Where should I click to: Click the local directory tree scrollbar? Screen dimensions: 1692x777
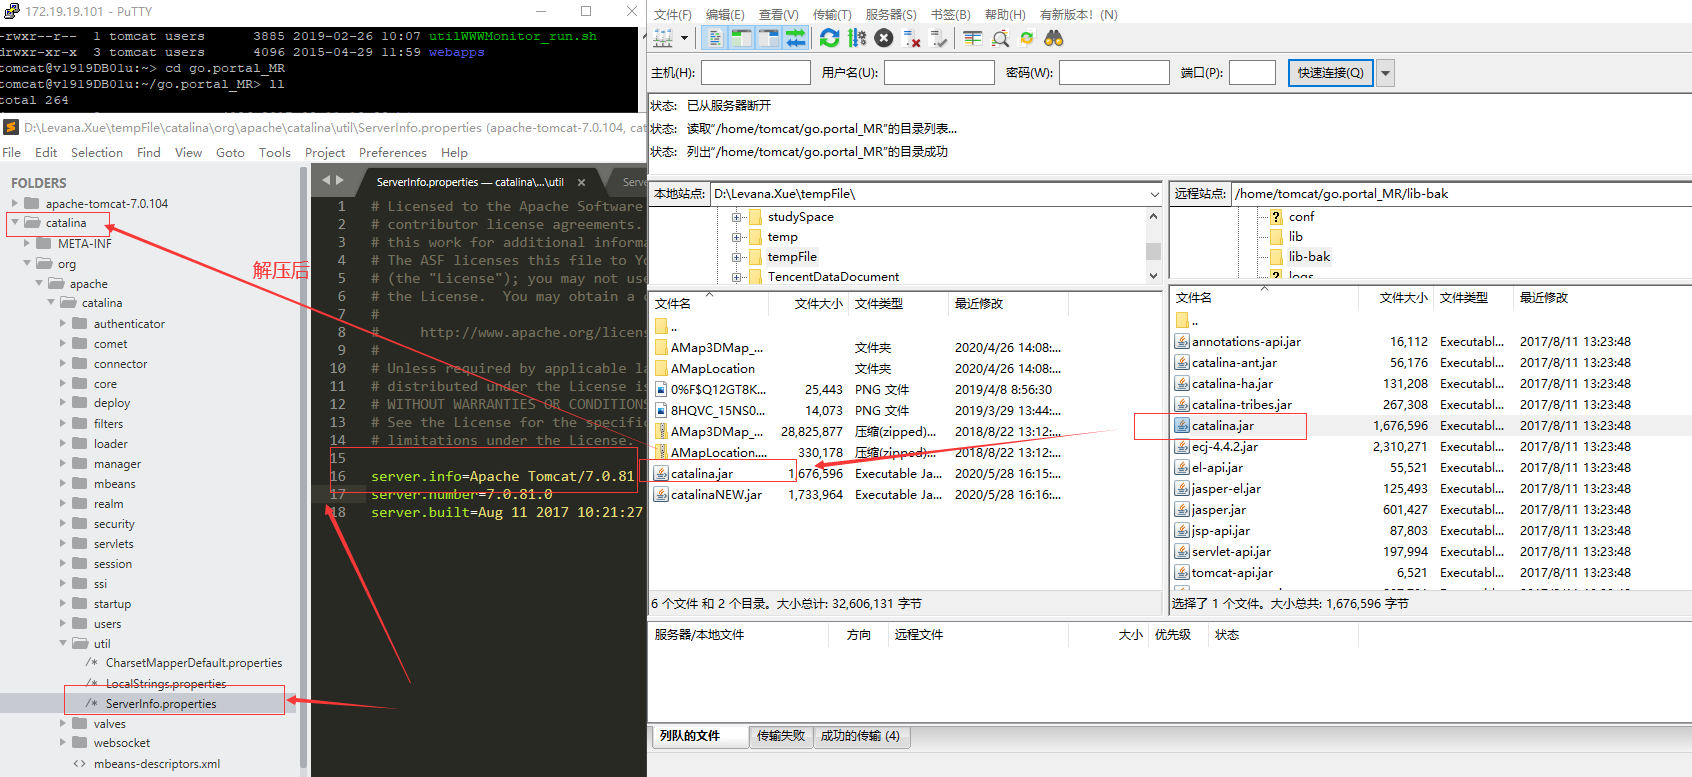coord(1153,251)
